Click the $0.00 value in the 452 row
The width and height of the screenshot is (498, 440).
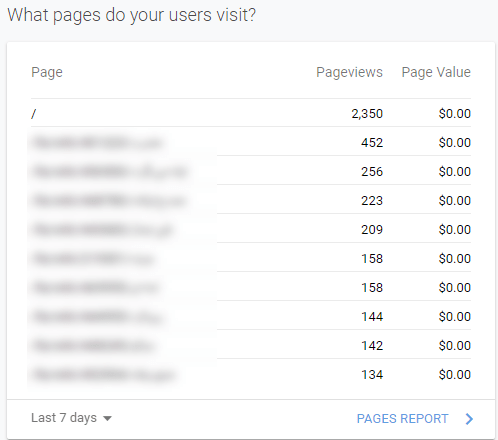455,143
